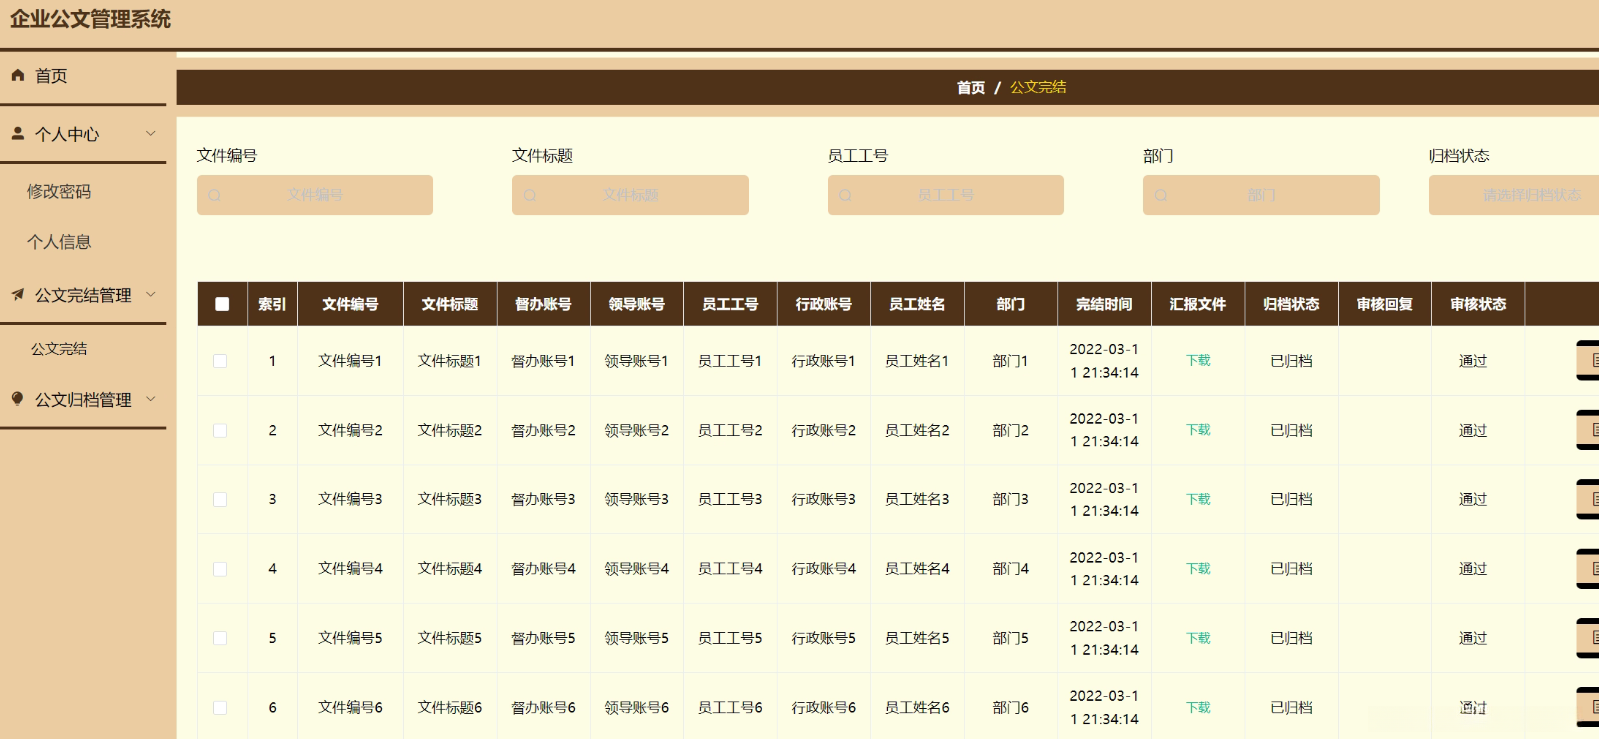Screen dimensions: 1599x739
Task: Click the person icon beside 个人中心
Action: (x=17, y=133)
